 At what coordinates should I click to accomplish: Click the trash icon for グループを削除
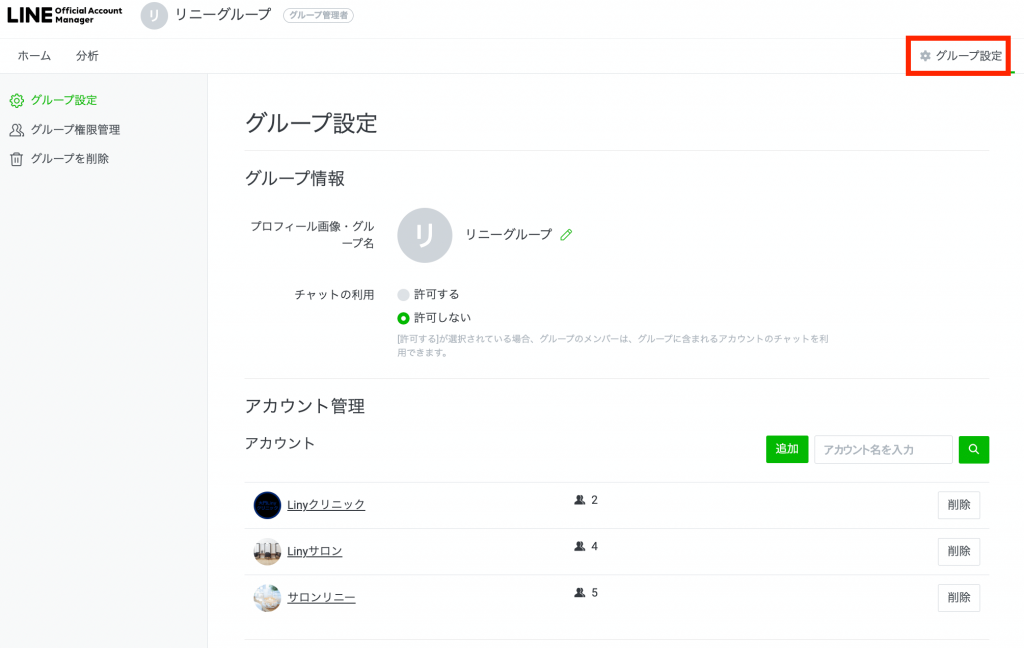point(17,158)
